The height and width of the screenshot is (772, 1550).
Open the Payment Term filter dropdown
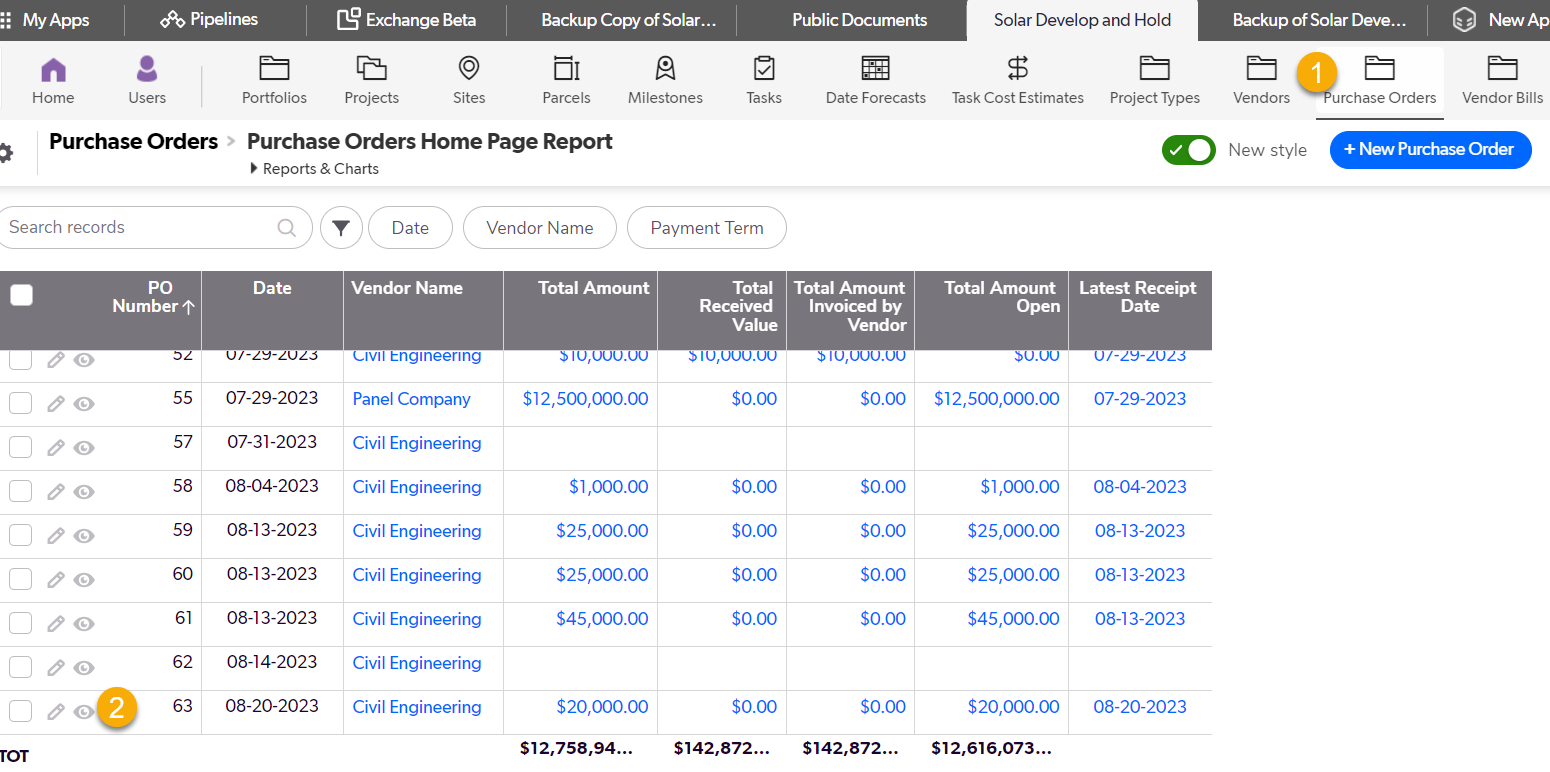[707, 228]
